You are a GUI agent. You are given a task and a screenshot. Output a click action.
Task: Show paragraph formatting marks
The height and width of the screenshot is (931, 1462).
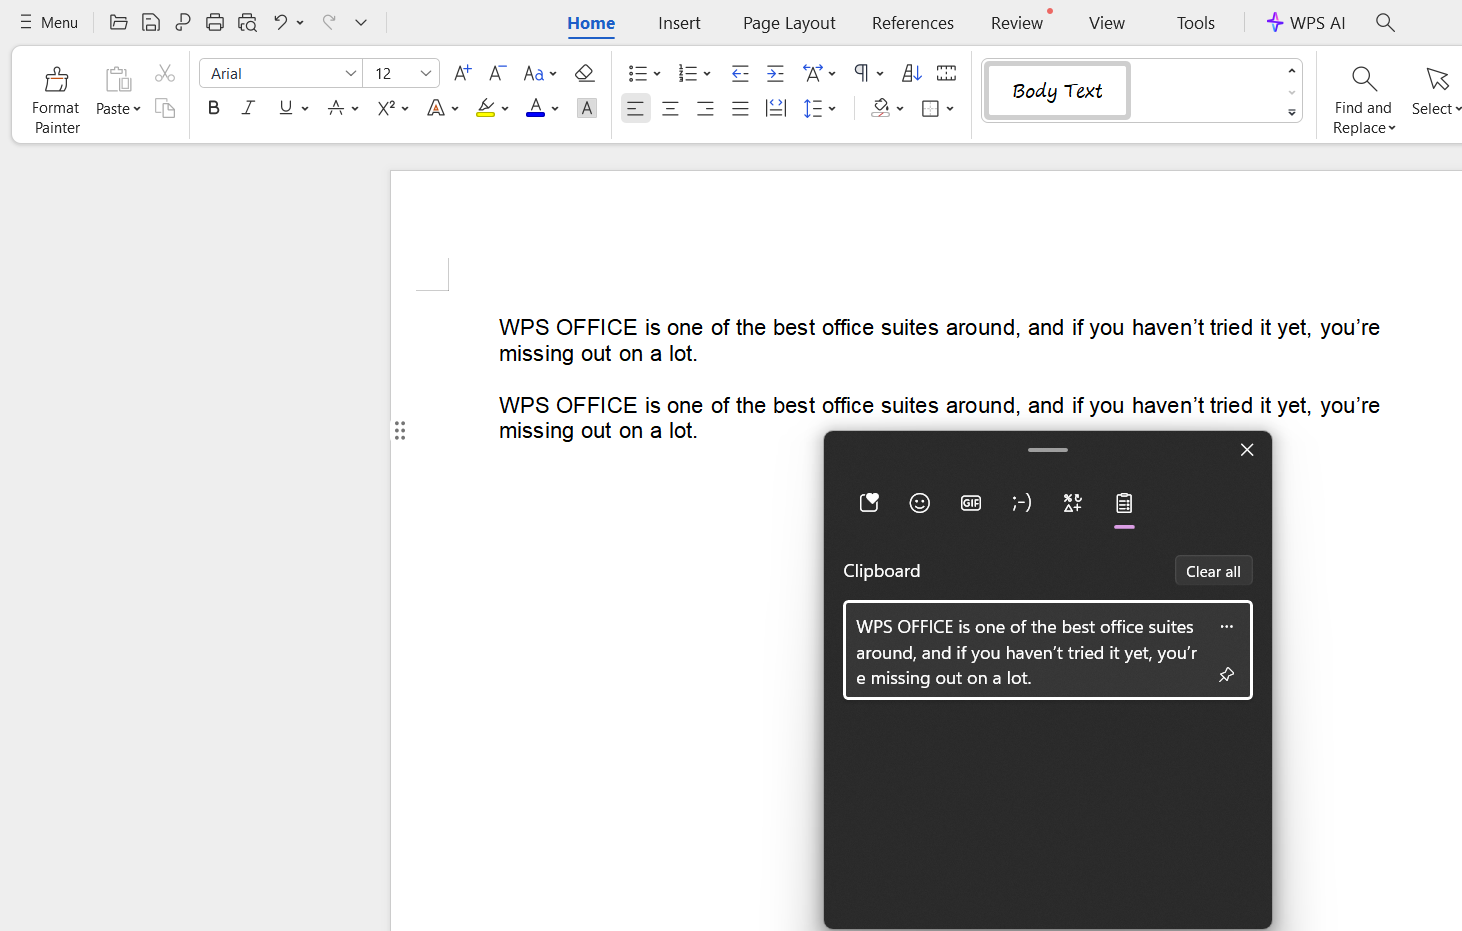pos(861,72)
